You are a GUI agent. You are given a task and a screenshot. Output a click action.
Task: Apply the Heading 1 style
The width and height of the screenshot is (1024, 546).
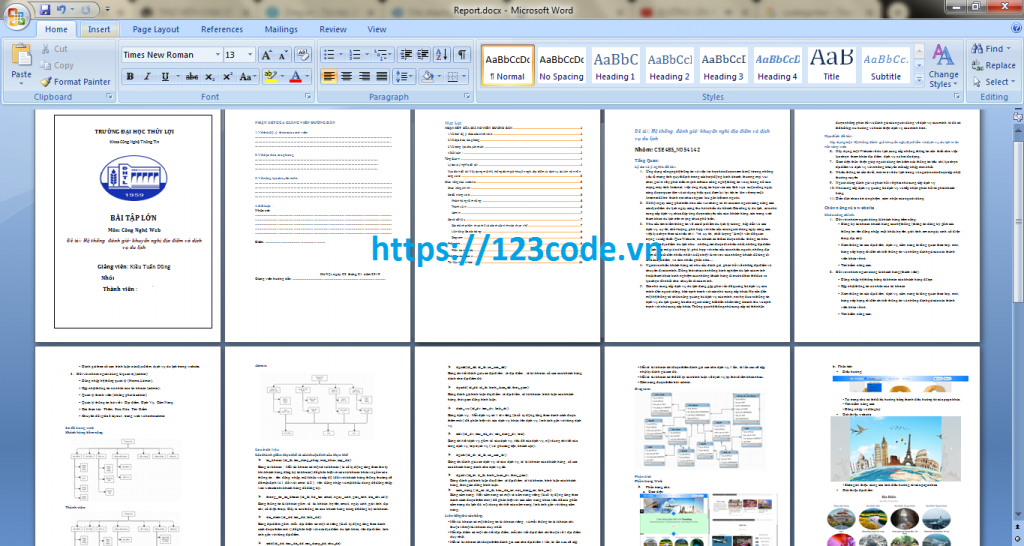pos(616,65)
